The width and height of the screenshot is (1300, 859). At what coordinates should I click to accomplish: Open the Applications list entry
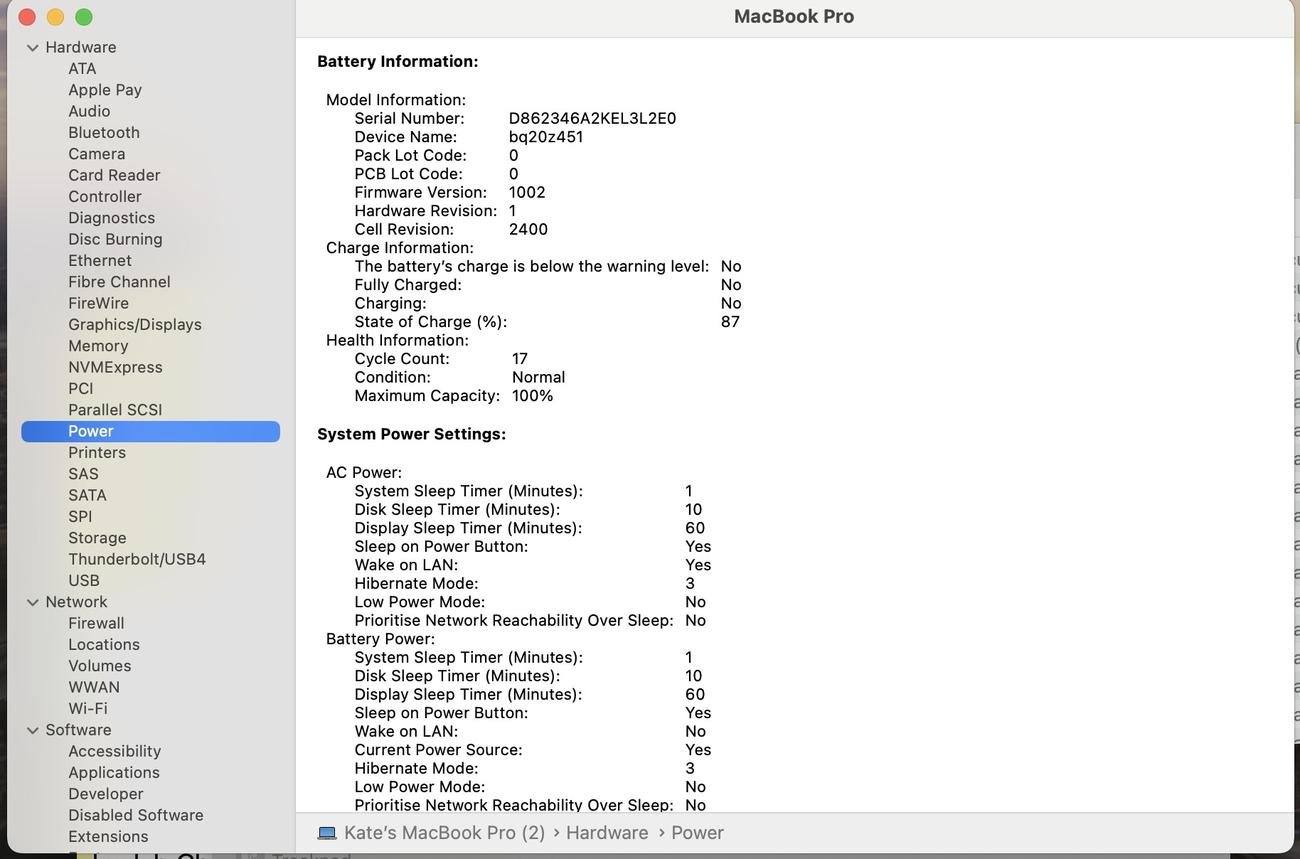tap(114, 773)
